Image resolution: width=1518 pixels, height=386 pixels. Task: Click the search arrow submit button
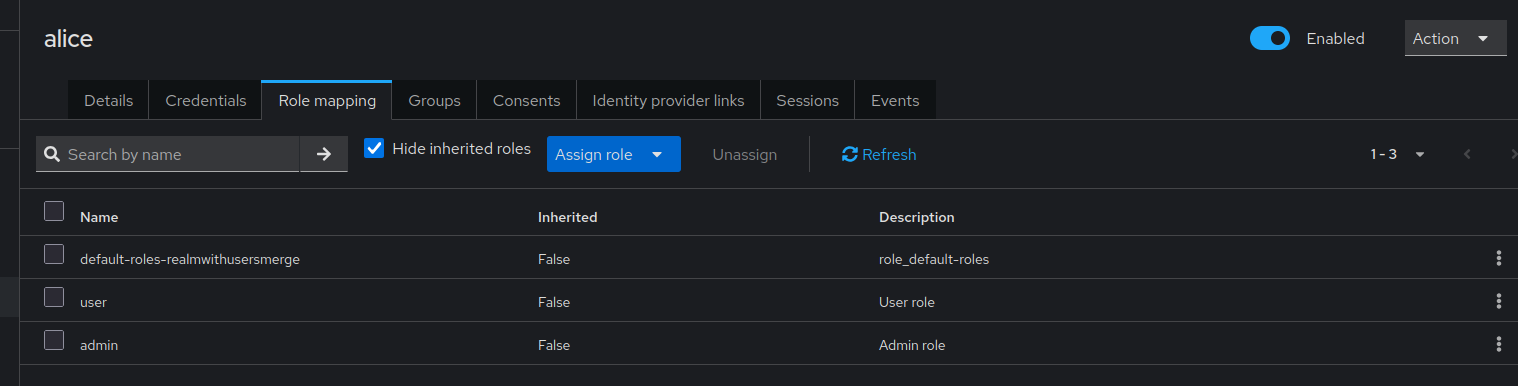click(324, 154)
